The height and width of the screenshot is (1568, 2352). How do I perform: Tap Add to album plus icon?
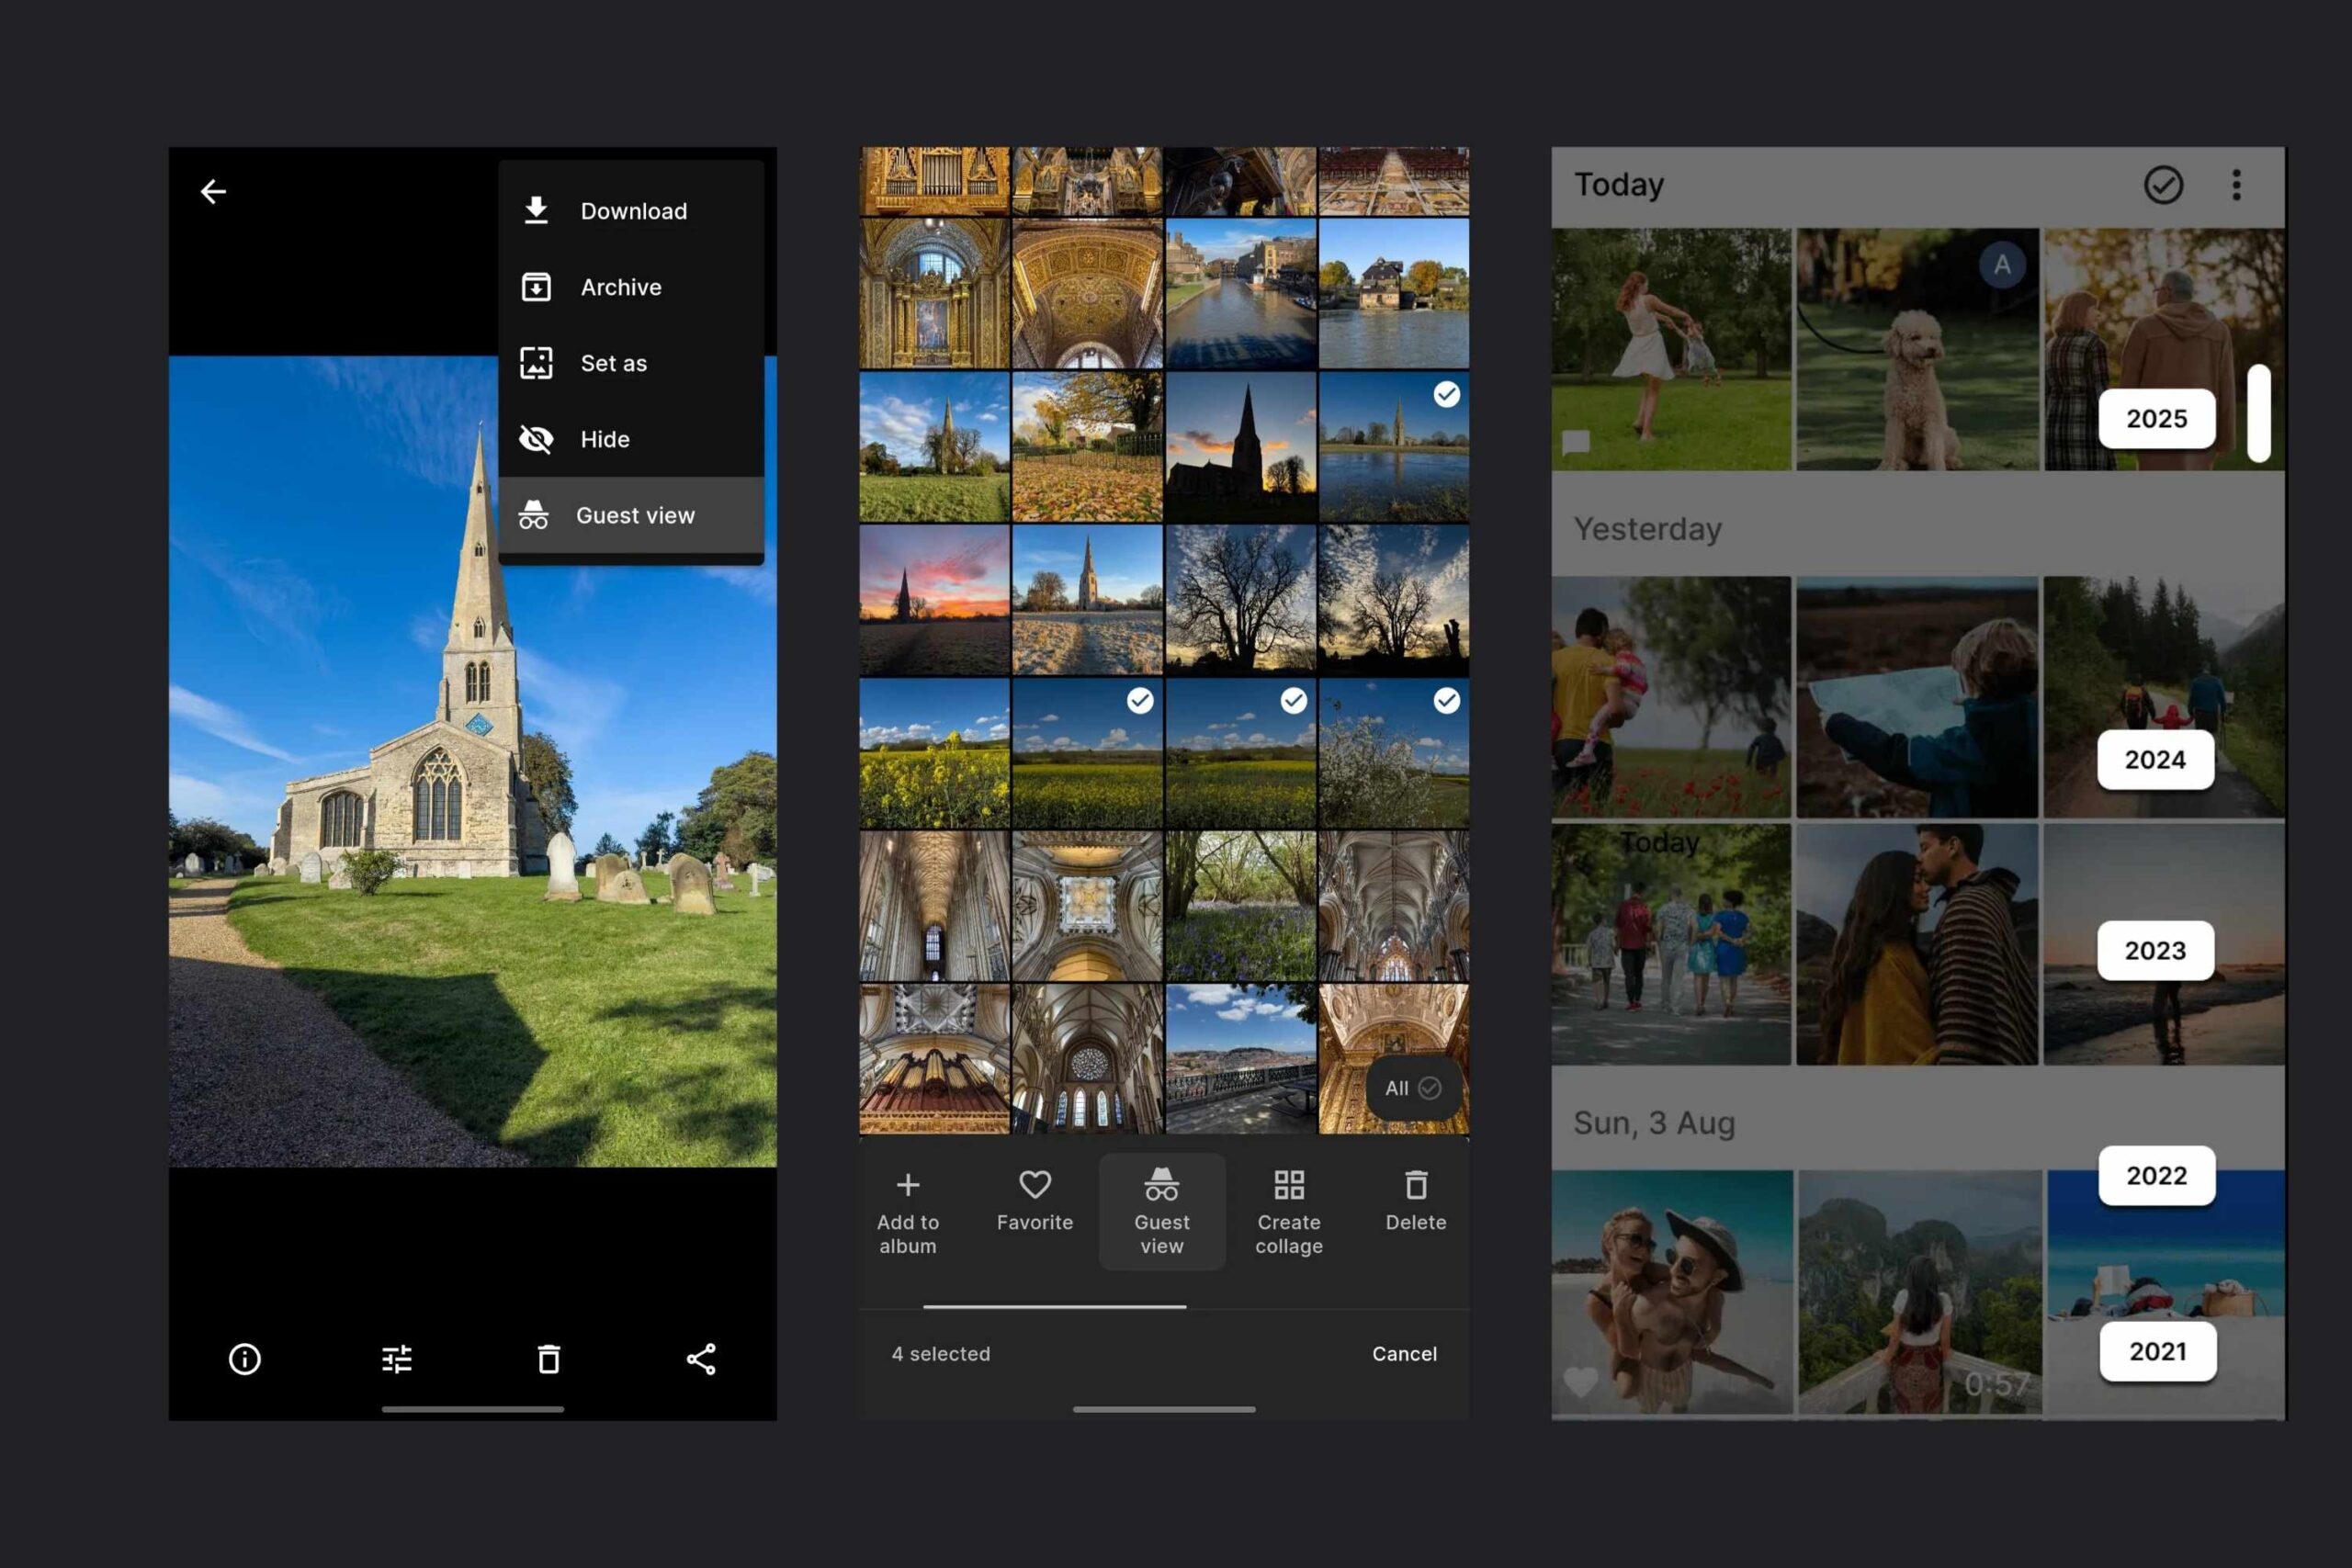pos(908,1185)
